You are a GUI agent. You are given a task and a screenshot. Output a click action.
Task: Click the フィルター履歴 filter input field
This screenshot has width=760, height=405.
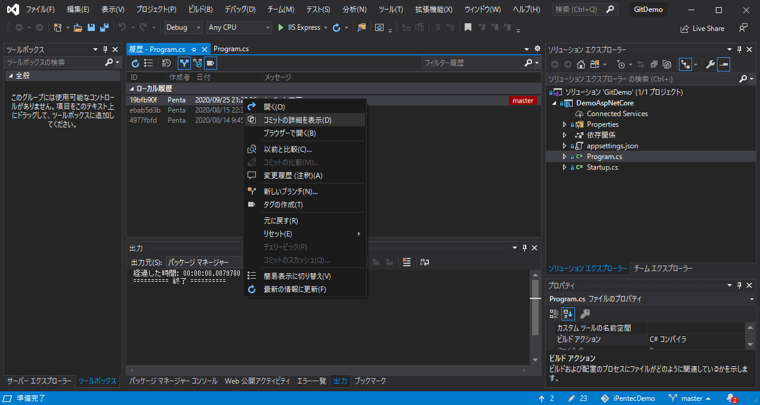coord(470,63)
